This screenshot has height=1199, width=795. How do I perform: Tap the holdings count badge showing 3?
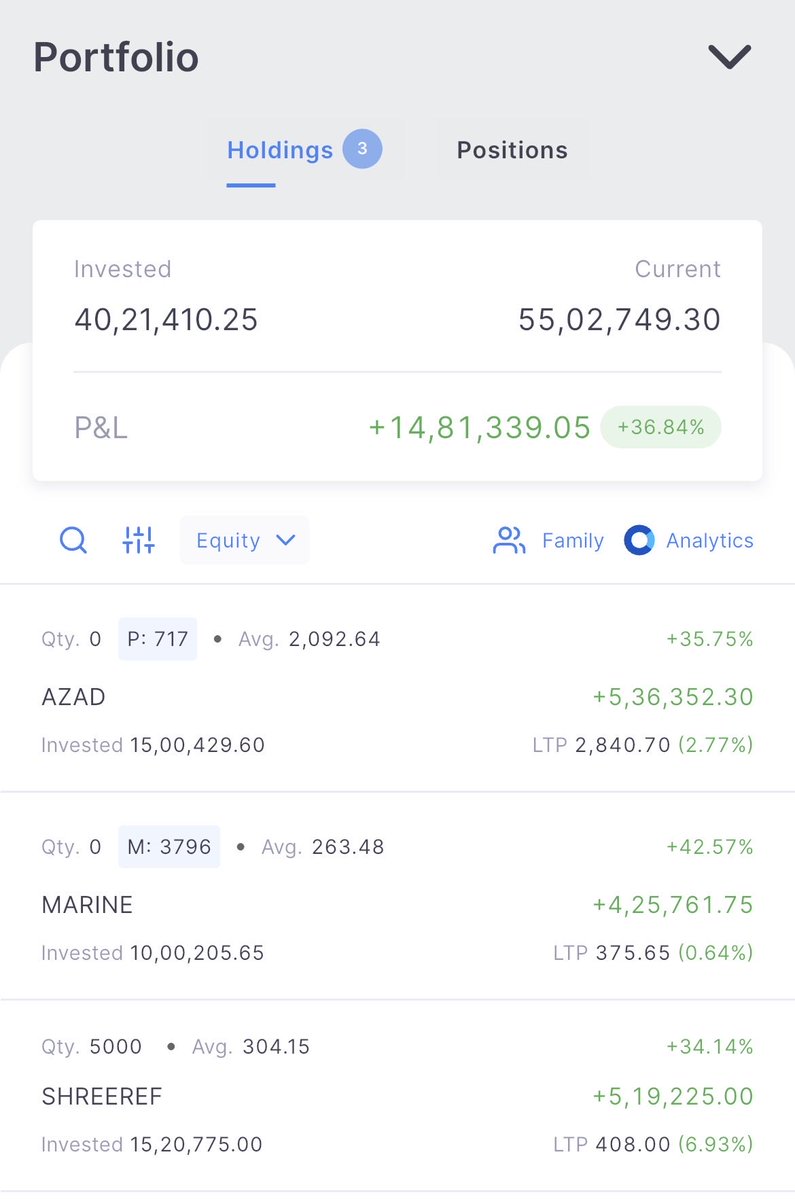click(362, 148)
